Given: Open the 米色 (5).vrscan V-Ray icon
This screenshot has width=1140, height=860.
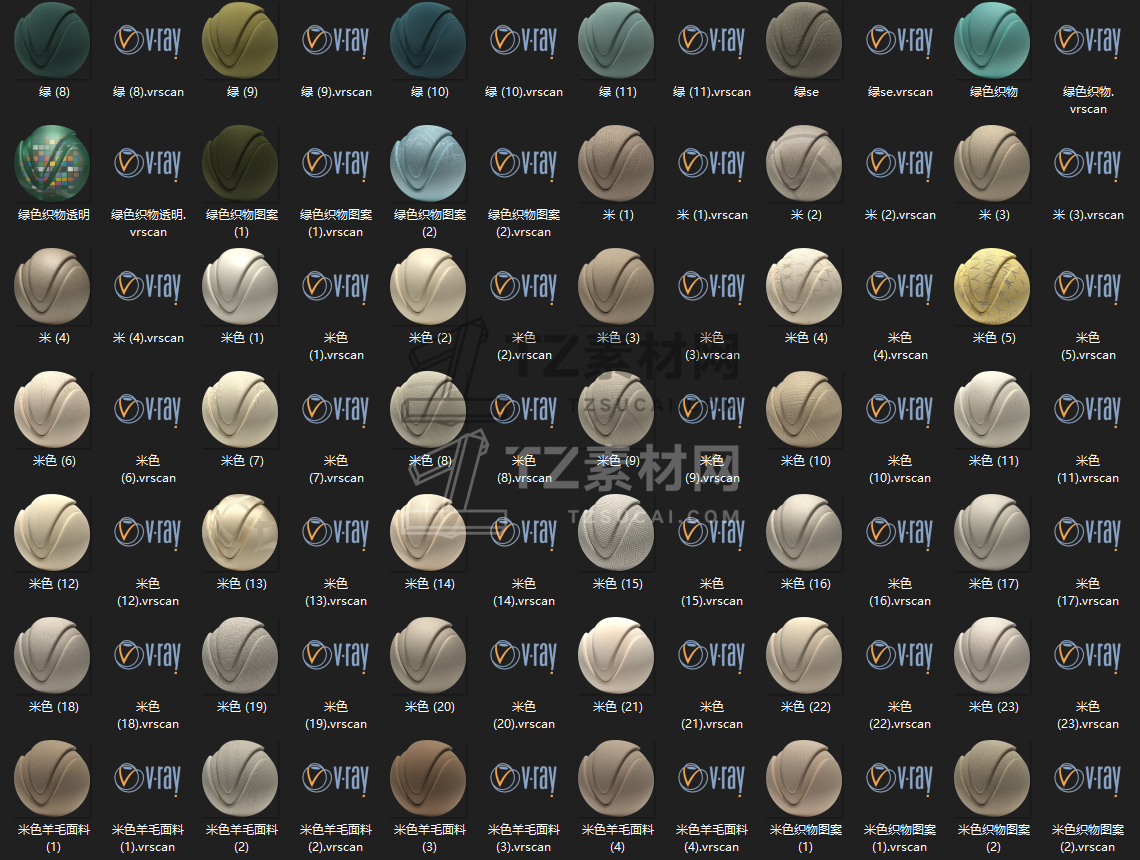Looking at the screenshot, I should (1088, 286).
